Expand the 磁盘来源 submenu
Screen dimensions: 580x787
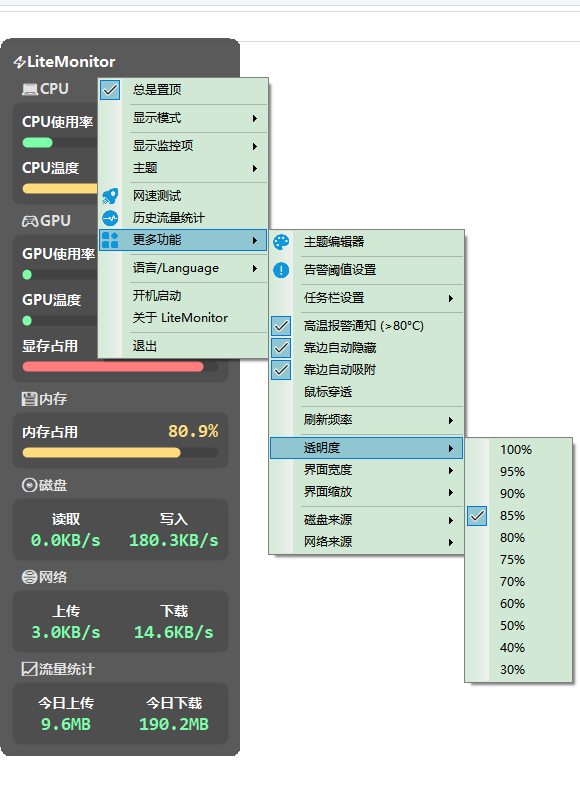[x=366, y=519]
